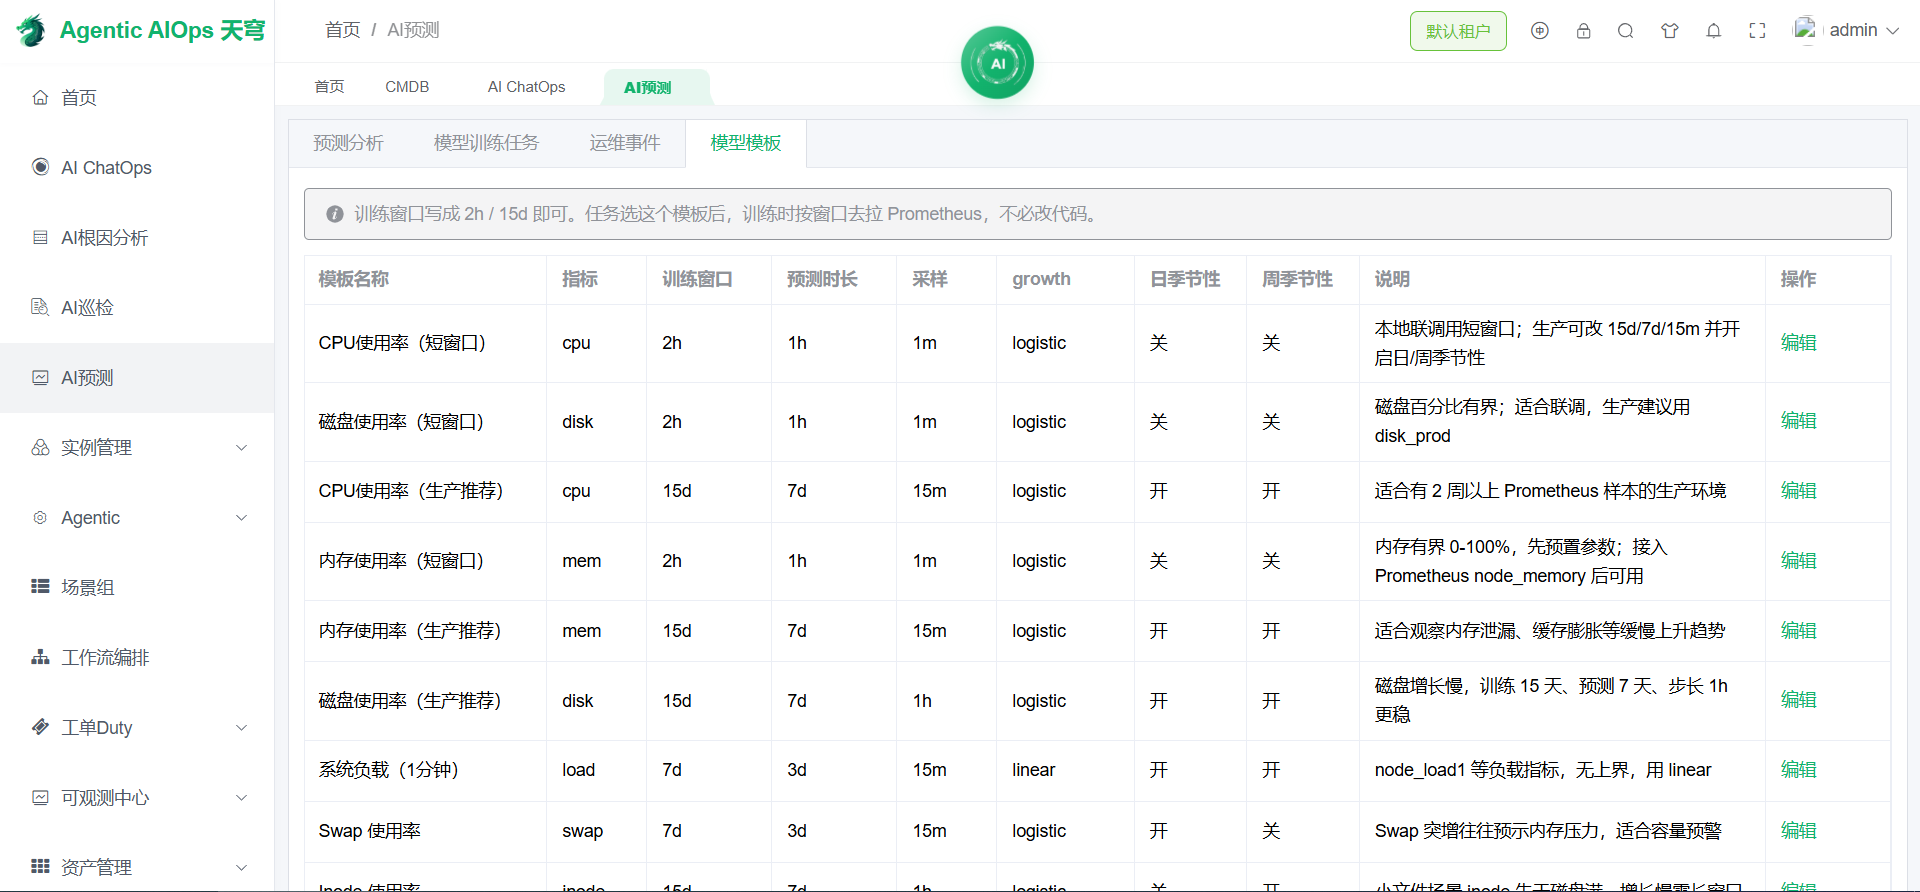Expand the 工单Duty sidebar menu

[x=137, y=728]
